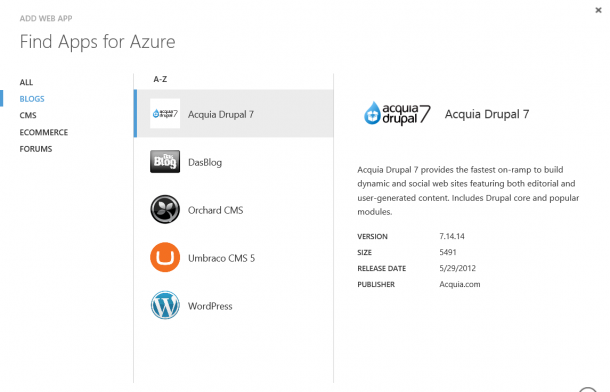Select Acquia Drupal 7 in the list
This screenshot has width=610, height=392.
(233, 114)
